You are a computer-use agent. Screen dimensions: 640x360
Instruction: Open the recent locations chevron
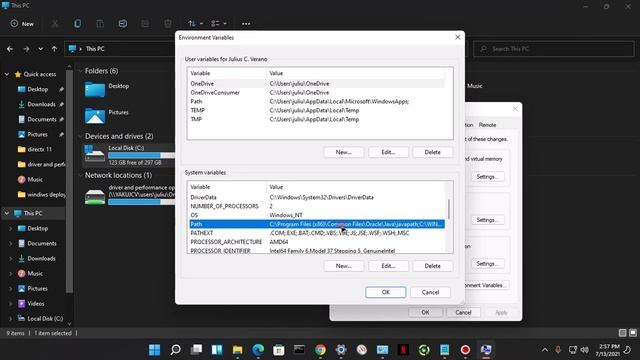click(40, 49)
